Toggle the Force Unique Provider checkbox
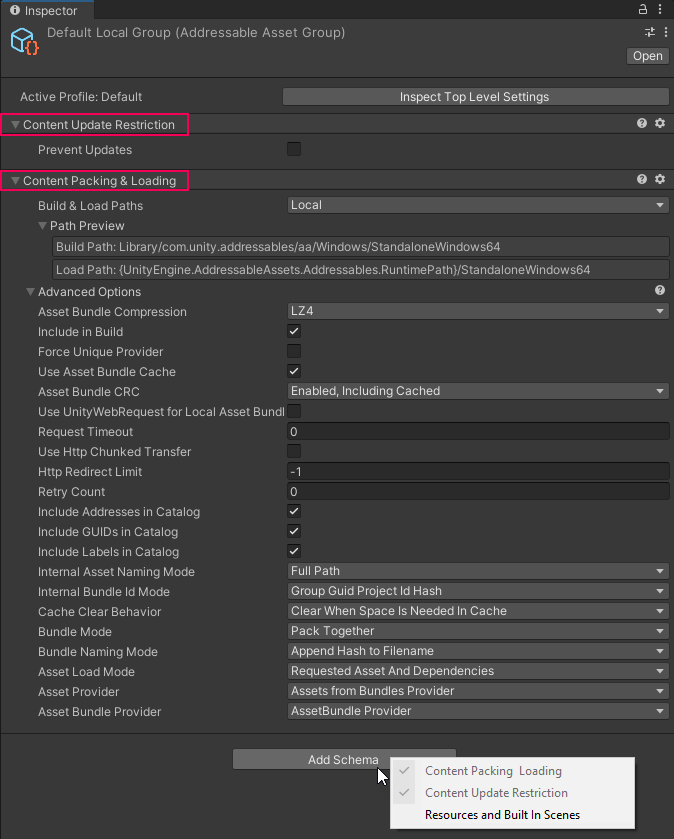The width and height of the screenshot is (674, 839). 294,351
